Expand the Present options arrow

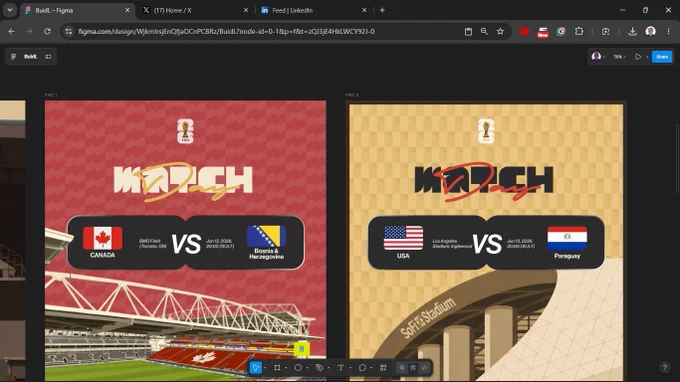click(x=647, y=57)
